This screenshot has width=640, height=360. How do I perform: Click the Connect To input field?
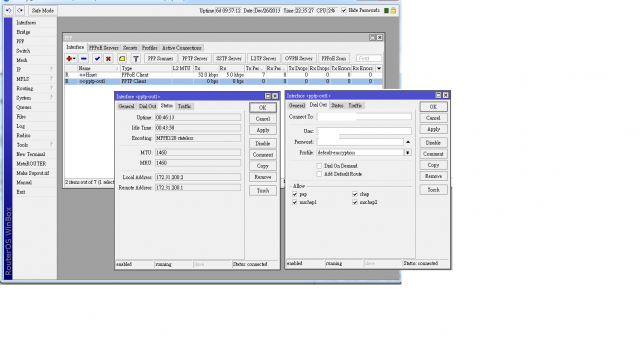(x=364, y=117)
